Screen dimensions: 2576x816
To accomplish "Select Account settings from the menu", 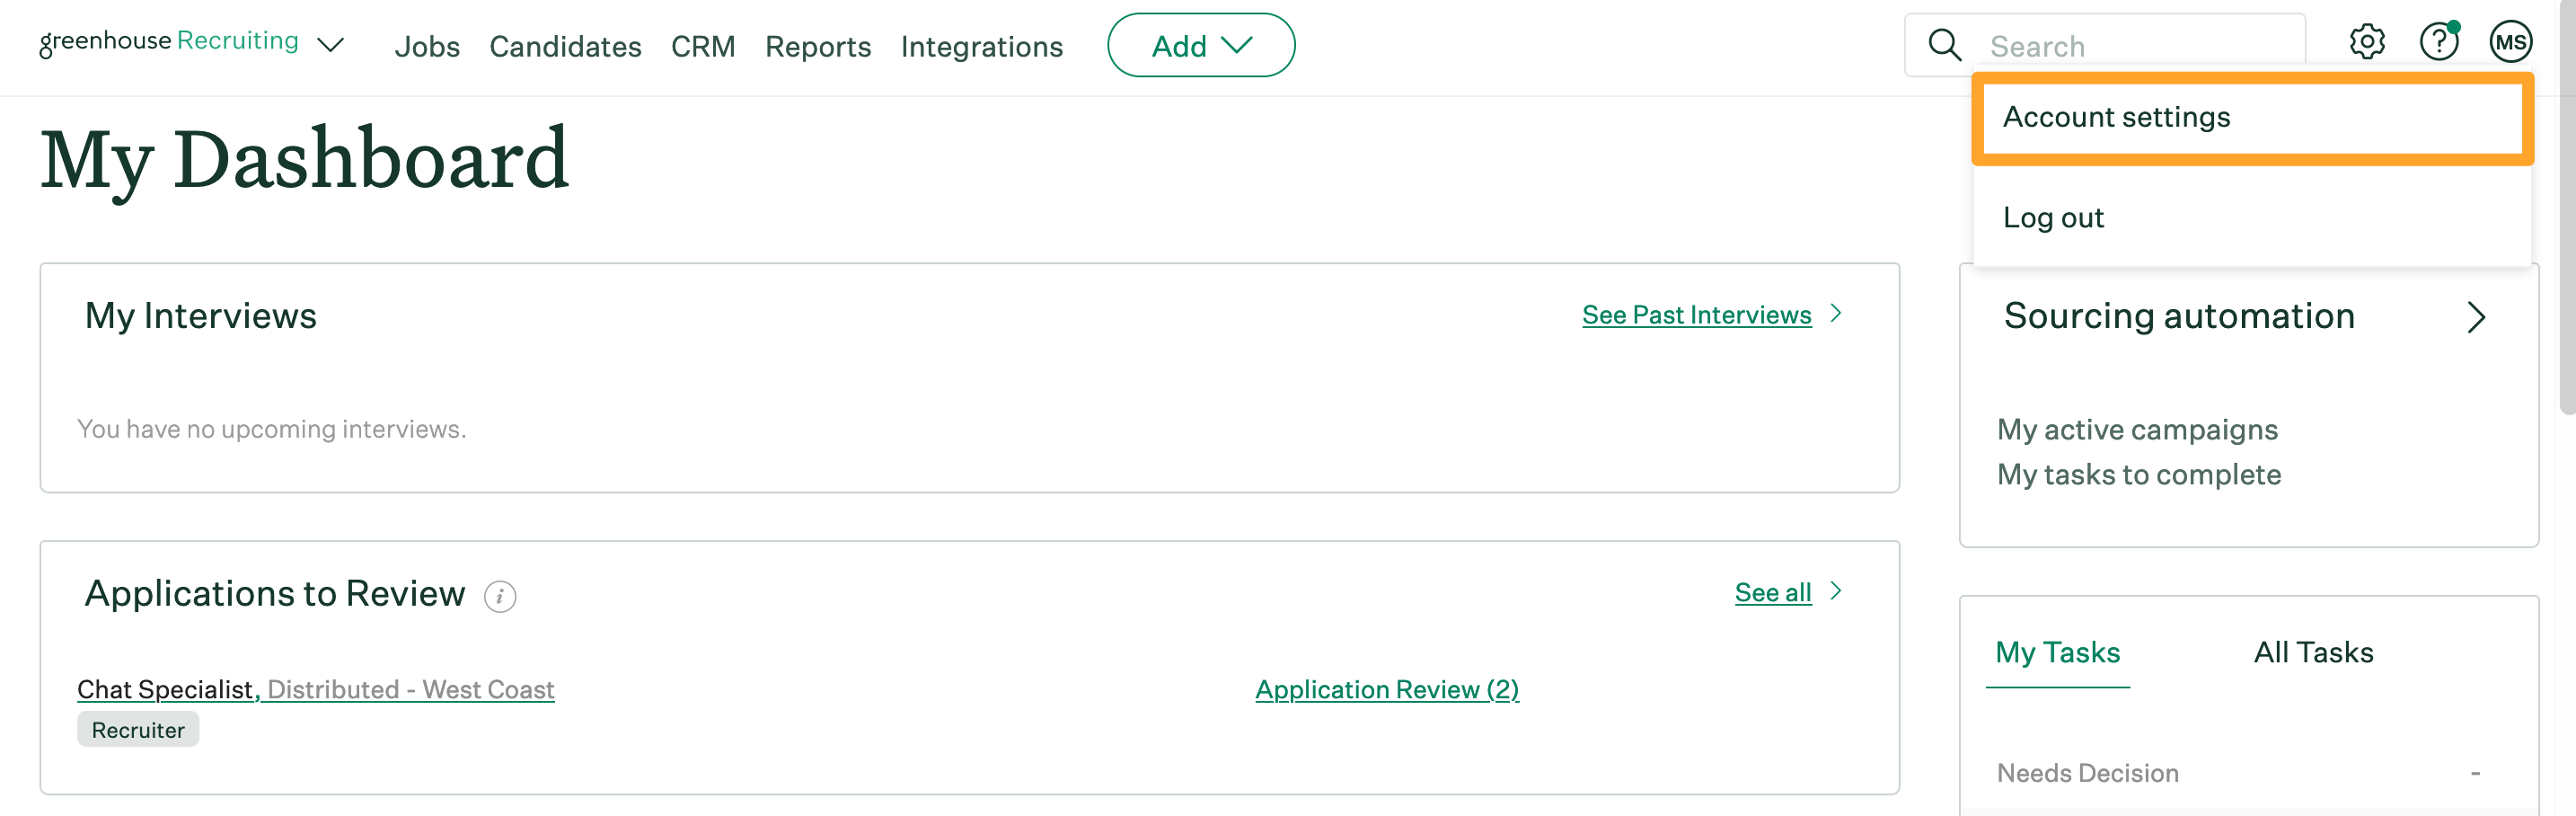I will 2116,116.
